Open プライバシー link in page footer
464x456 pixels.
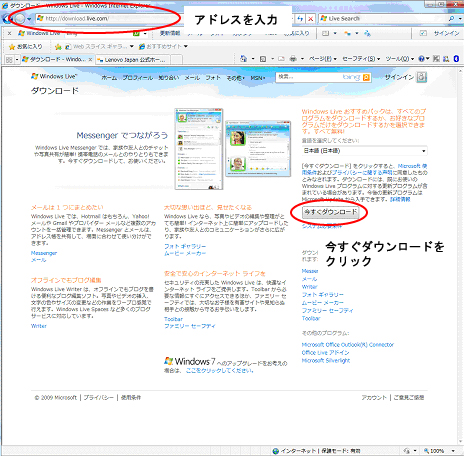pos(98,397)
